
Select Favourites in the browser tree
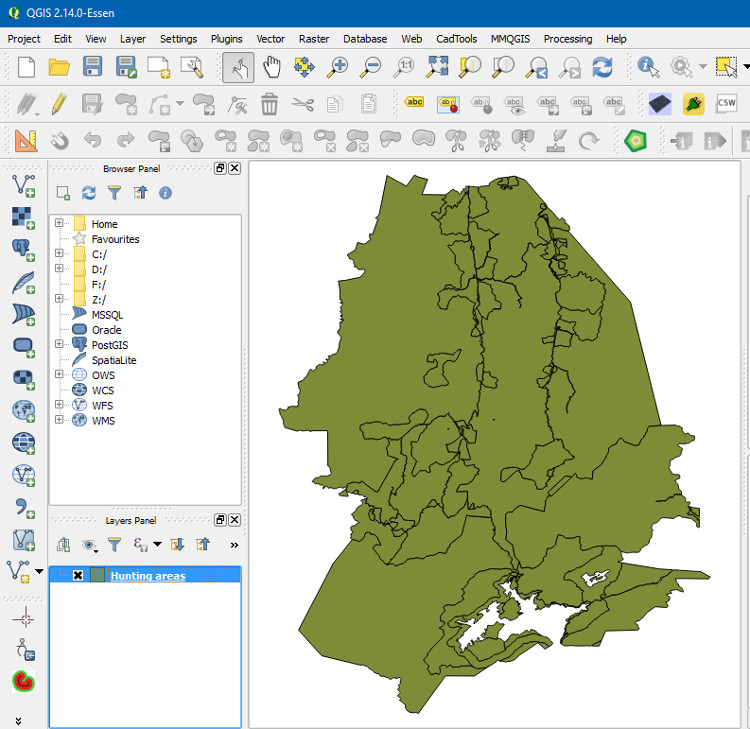coord(115,239)
